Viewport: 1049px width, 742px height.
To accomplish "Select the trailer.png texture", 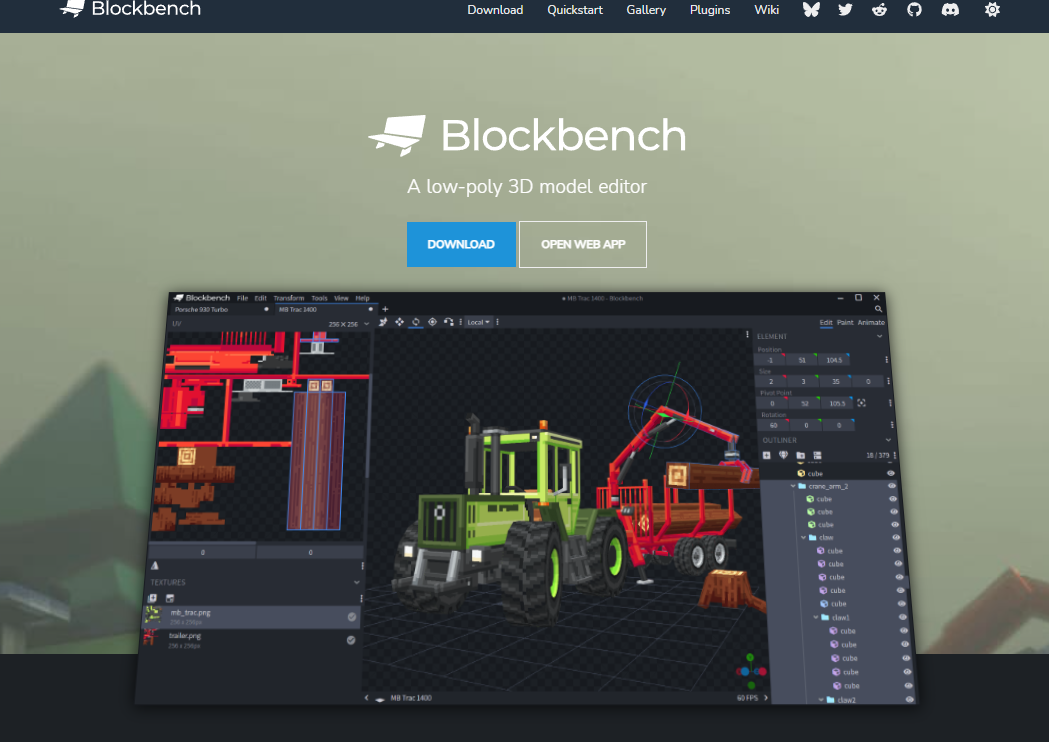I will tap(252, 640).
